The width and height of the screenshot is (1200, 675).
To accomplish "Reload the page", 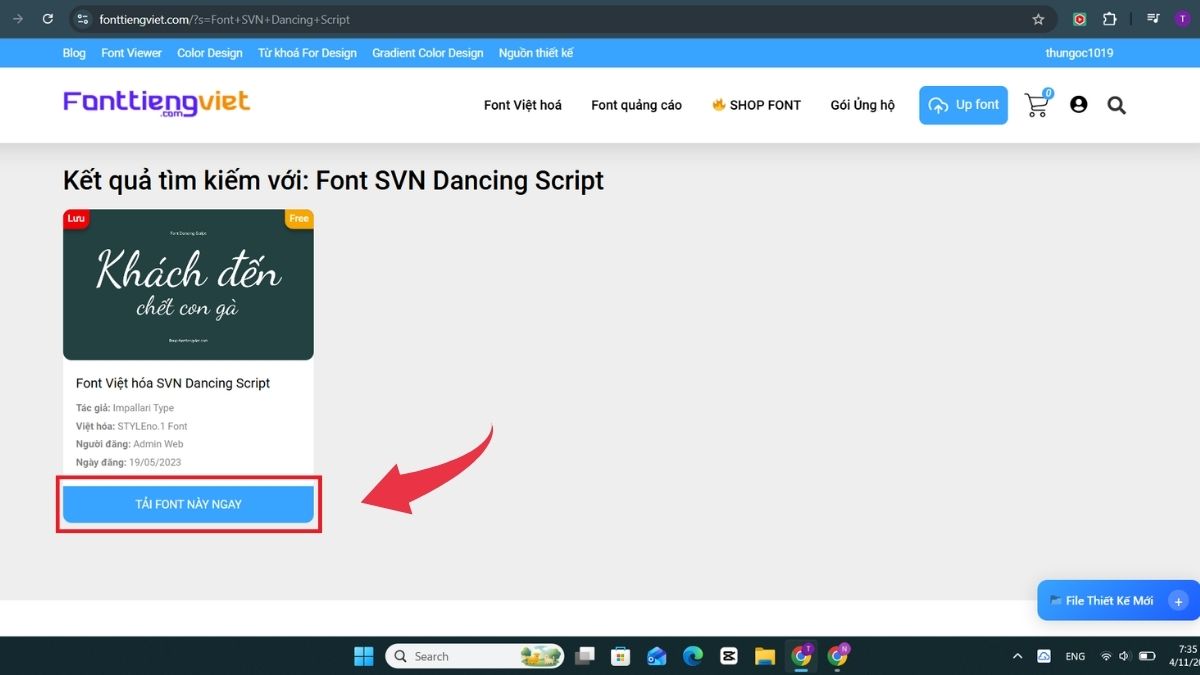I will click(48, 19).
